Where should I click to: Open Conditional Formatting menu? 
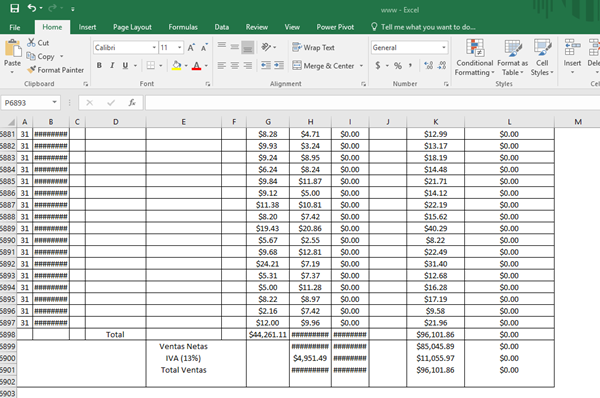coord(474,57)
